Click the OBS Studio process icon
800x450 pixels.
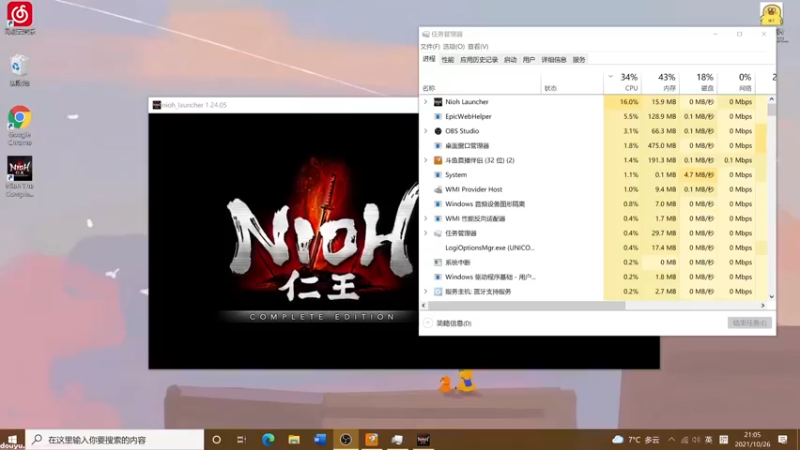[x=438, y=131]
